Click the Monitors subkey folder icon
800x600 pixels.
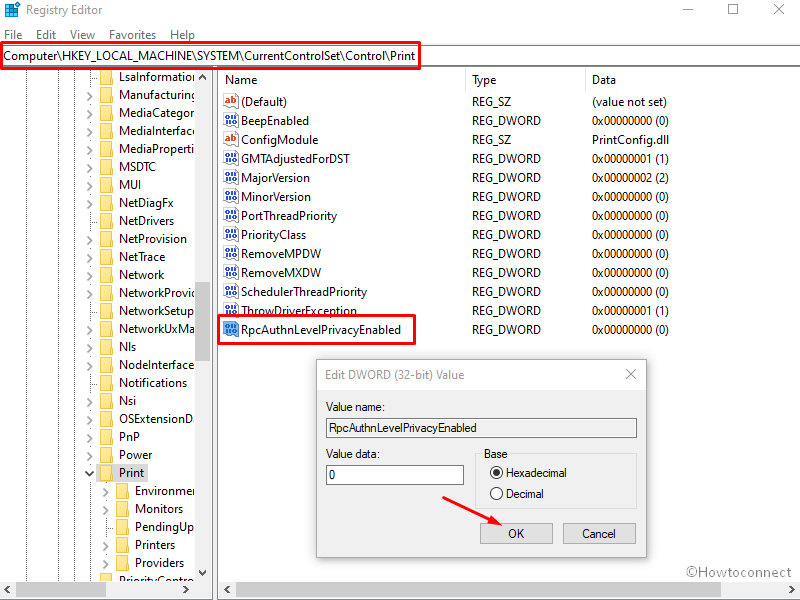click(122, 509)
